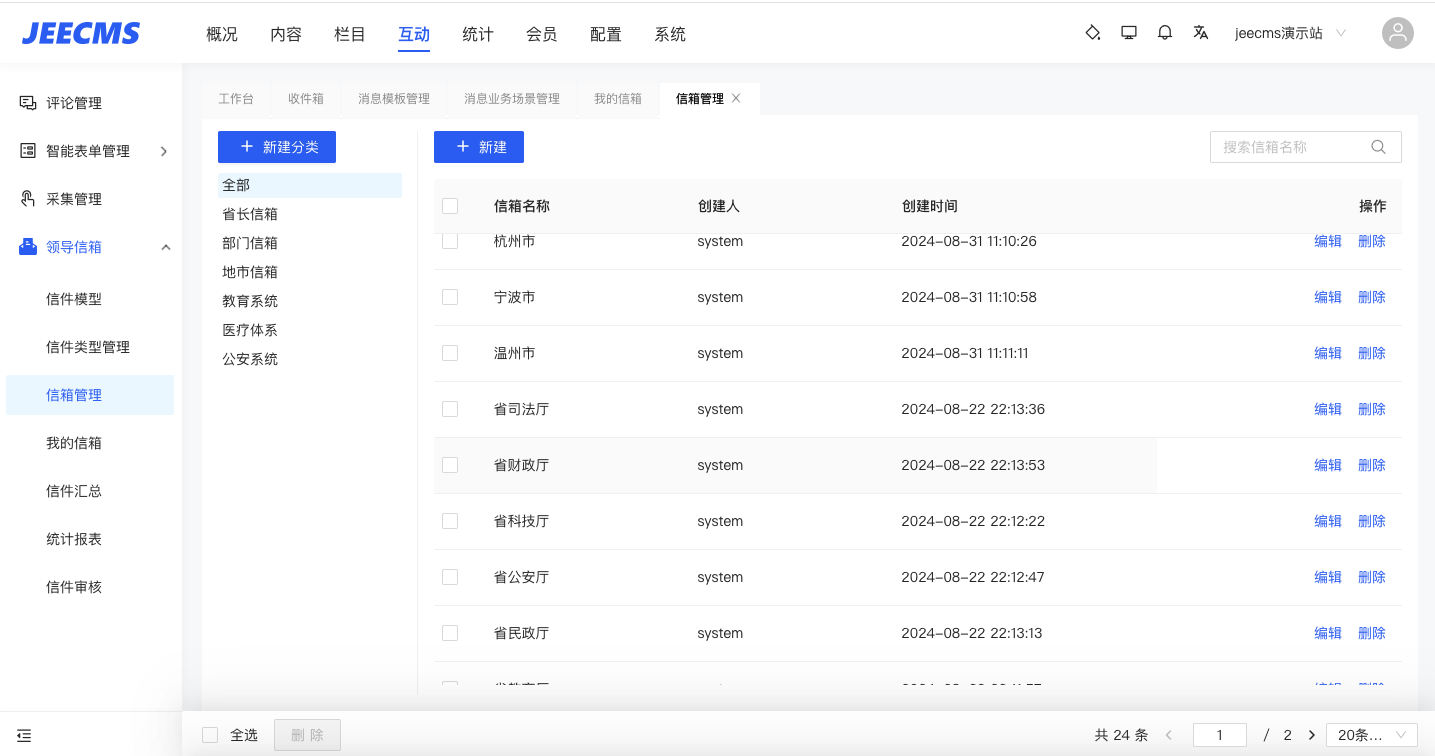
Task: Select 教育系统 category in the list
Action: tap(250, 301)
